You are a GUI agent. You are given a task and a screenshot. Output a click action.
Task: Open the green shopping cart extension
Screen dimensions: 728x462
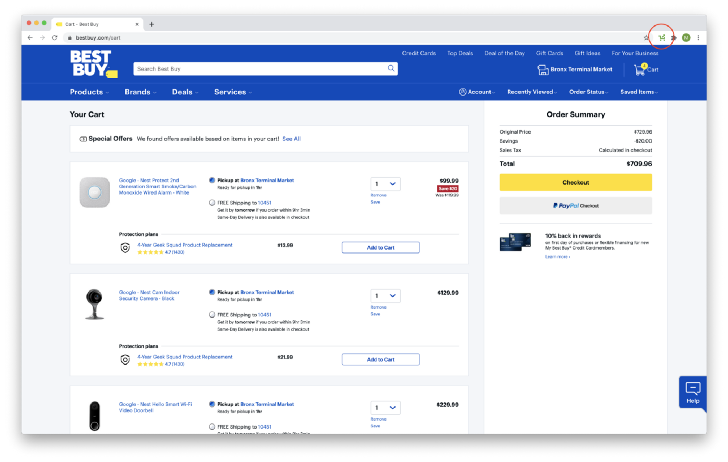point(662,38)
